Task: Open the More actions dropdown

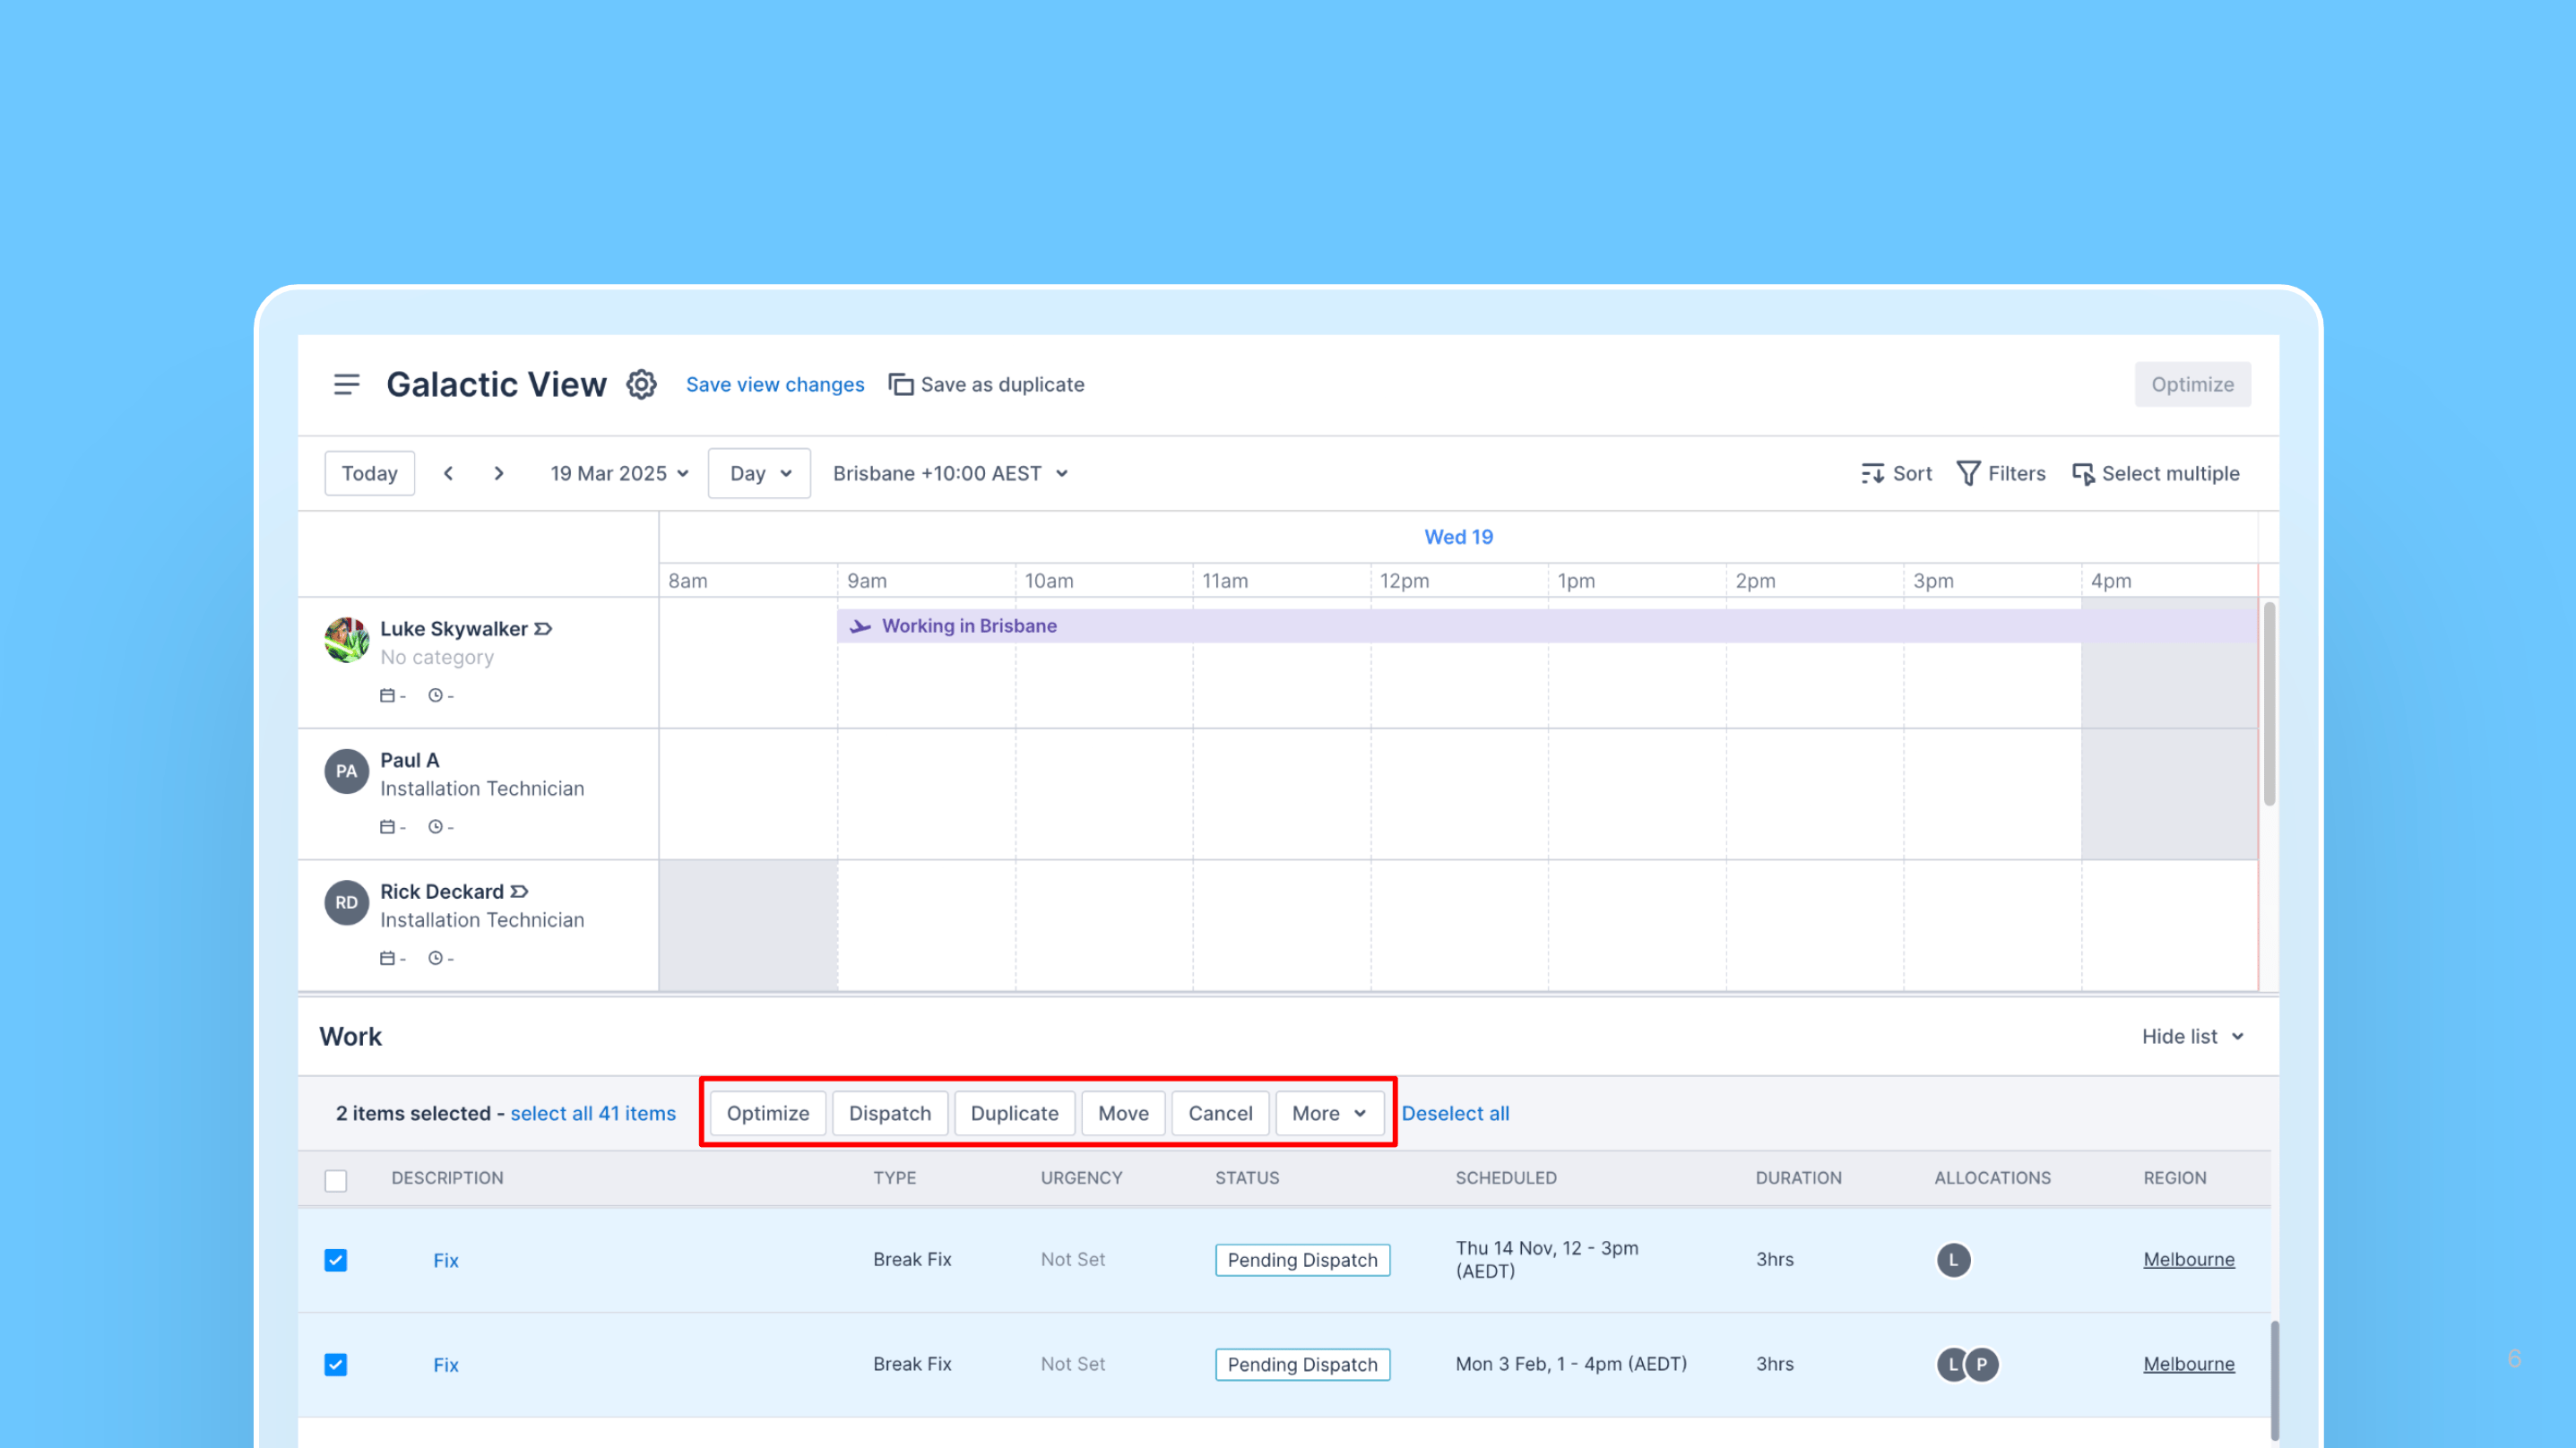Action: [1329, 1113]
